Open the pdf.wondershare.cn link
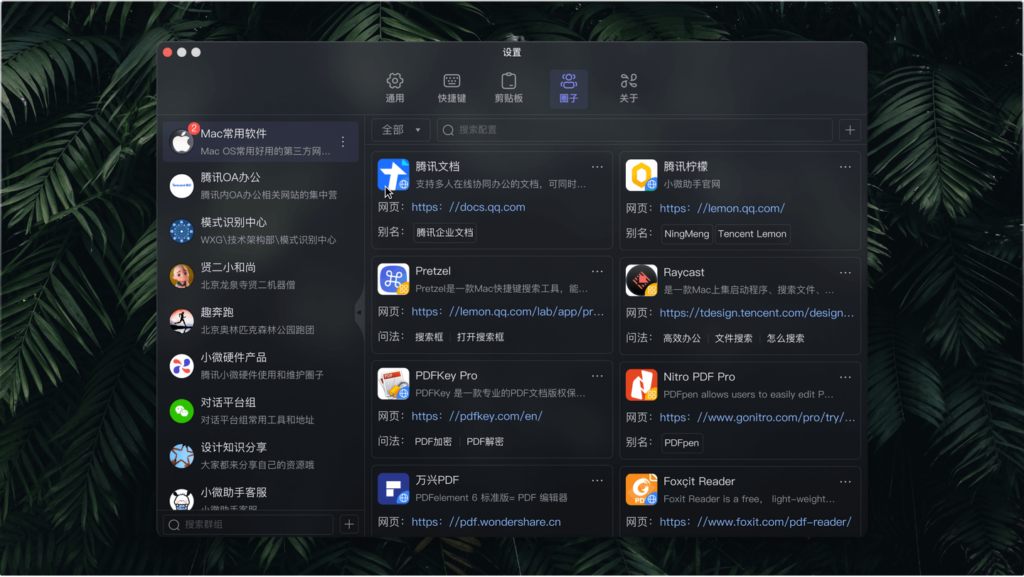 486,522
